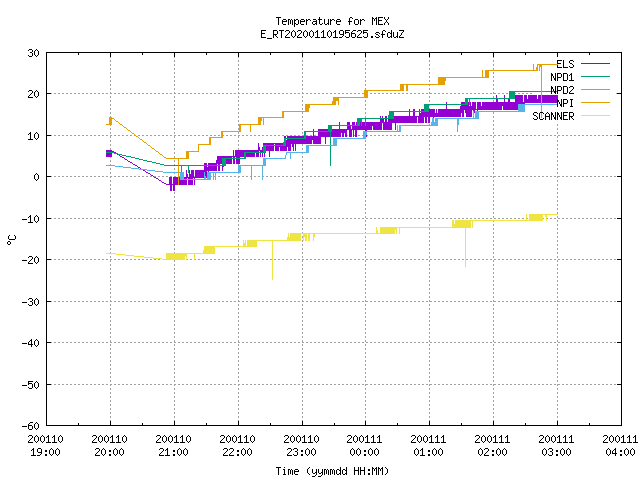640x480 pixels.
Task: Click the NPD1 legend label
Action: coord(562,77)
